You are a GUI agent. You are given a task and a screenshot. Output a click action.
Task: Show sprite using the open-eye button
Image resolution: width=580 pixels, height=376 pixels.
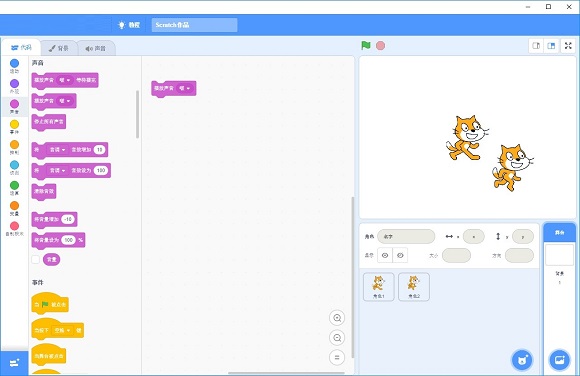point(385,255)
